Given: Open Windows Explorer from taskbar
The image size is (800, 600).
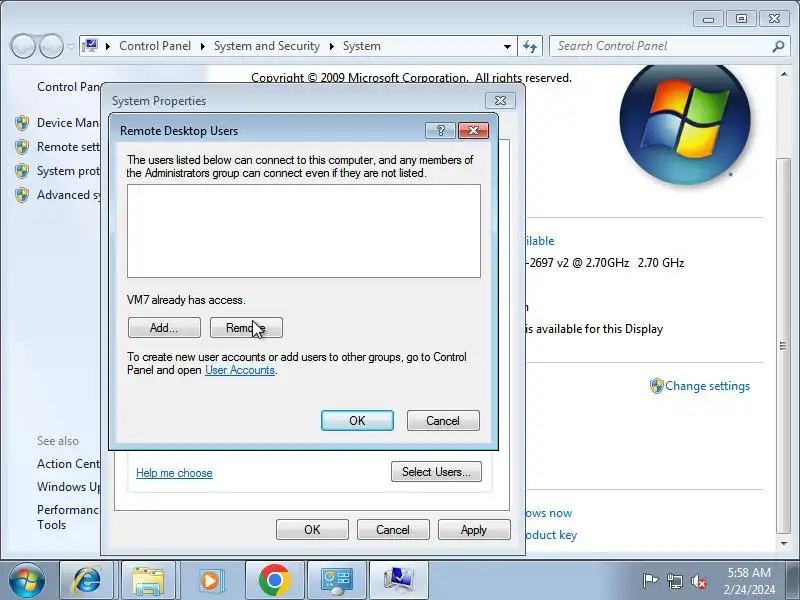Looking at the screenshot, I should (x=148, y=580).
